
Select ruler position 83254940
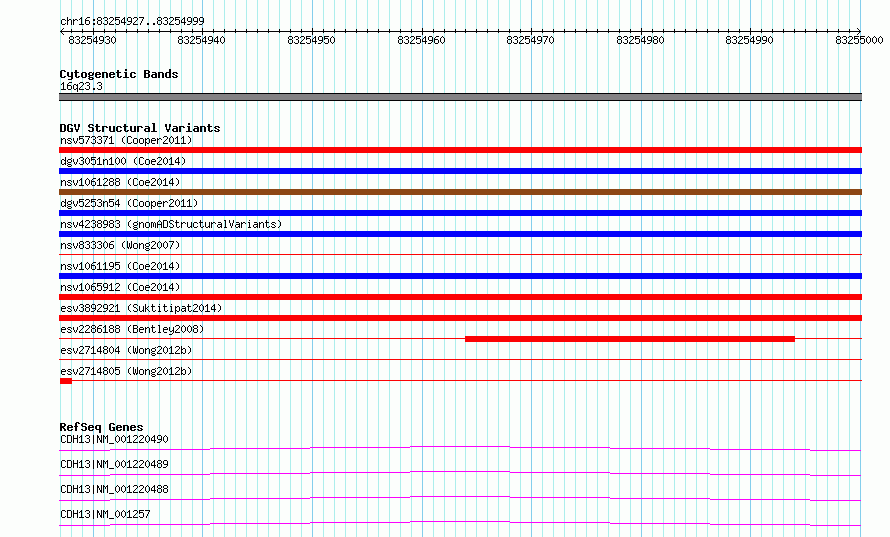(201, 40)
